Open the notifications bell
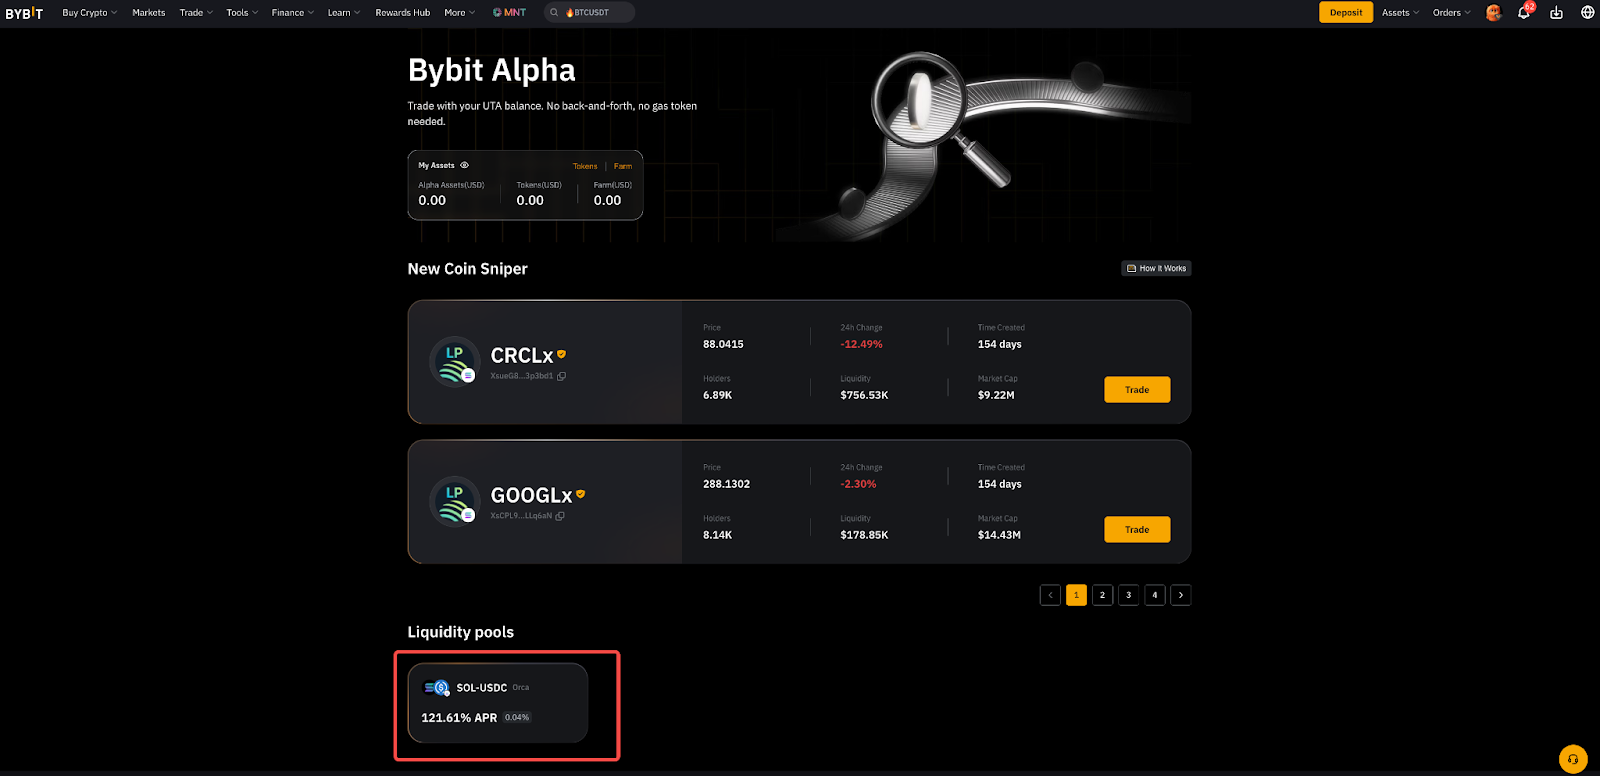 1524,13
